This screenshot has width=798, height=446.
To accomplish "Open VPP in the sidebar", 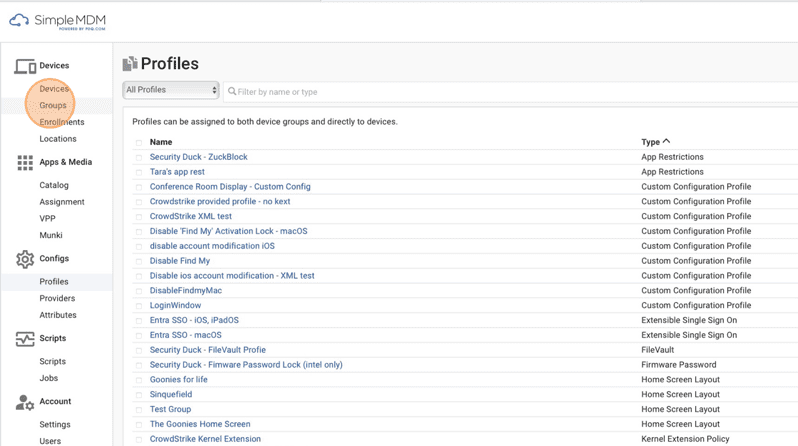I will click(x=47, y=218).
